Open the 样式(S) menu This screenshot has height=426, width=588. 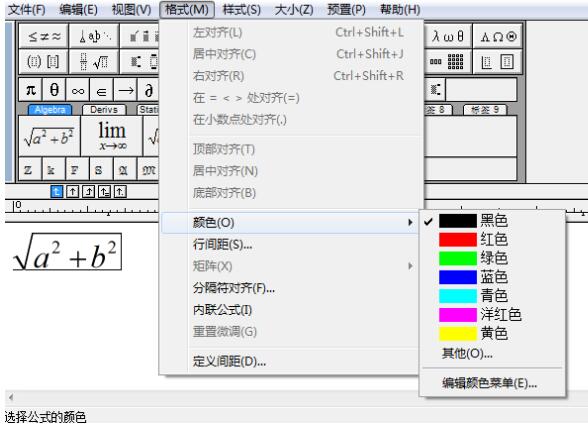242,9
